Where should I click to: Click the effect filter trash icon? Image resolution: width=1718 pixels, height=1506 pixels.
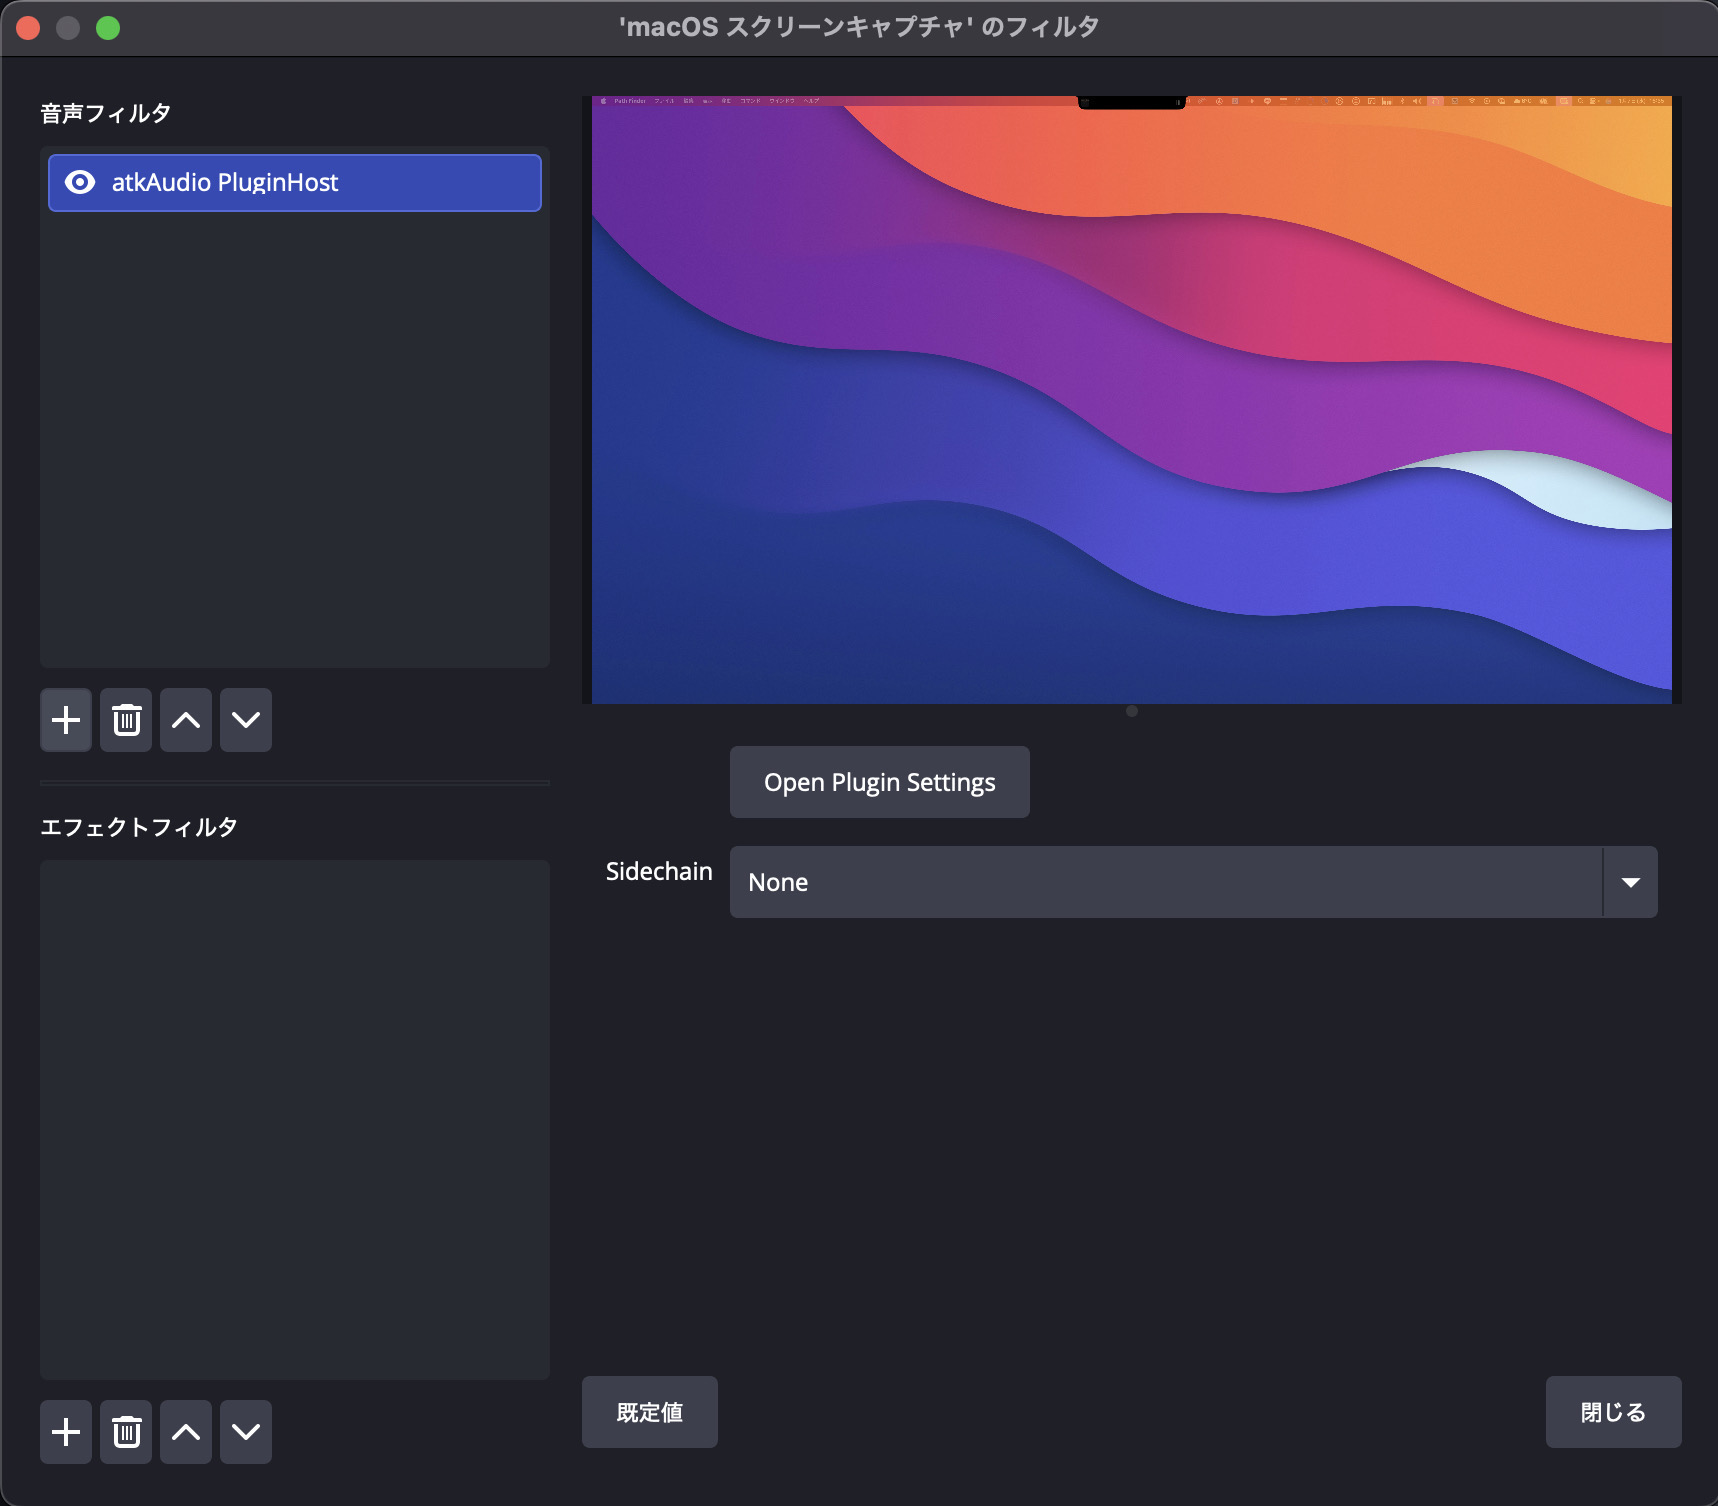126,1432
